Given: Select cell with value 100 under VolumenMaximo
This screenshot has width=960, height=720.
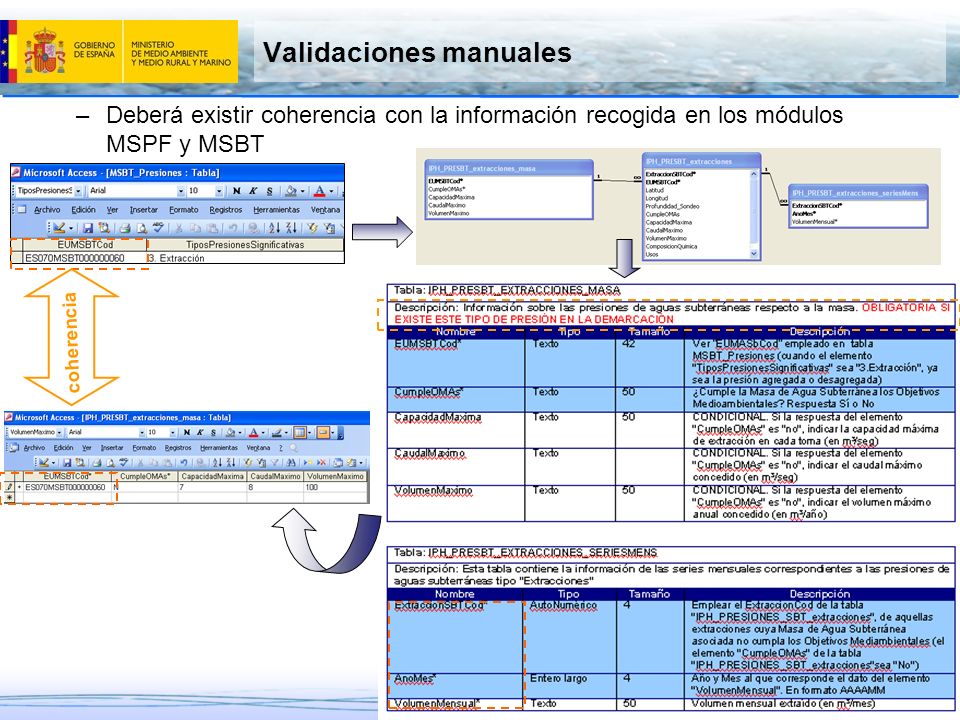Looking at the screenshot, I should pos(335,487).
